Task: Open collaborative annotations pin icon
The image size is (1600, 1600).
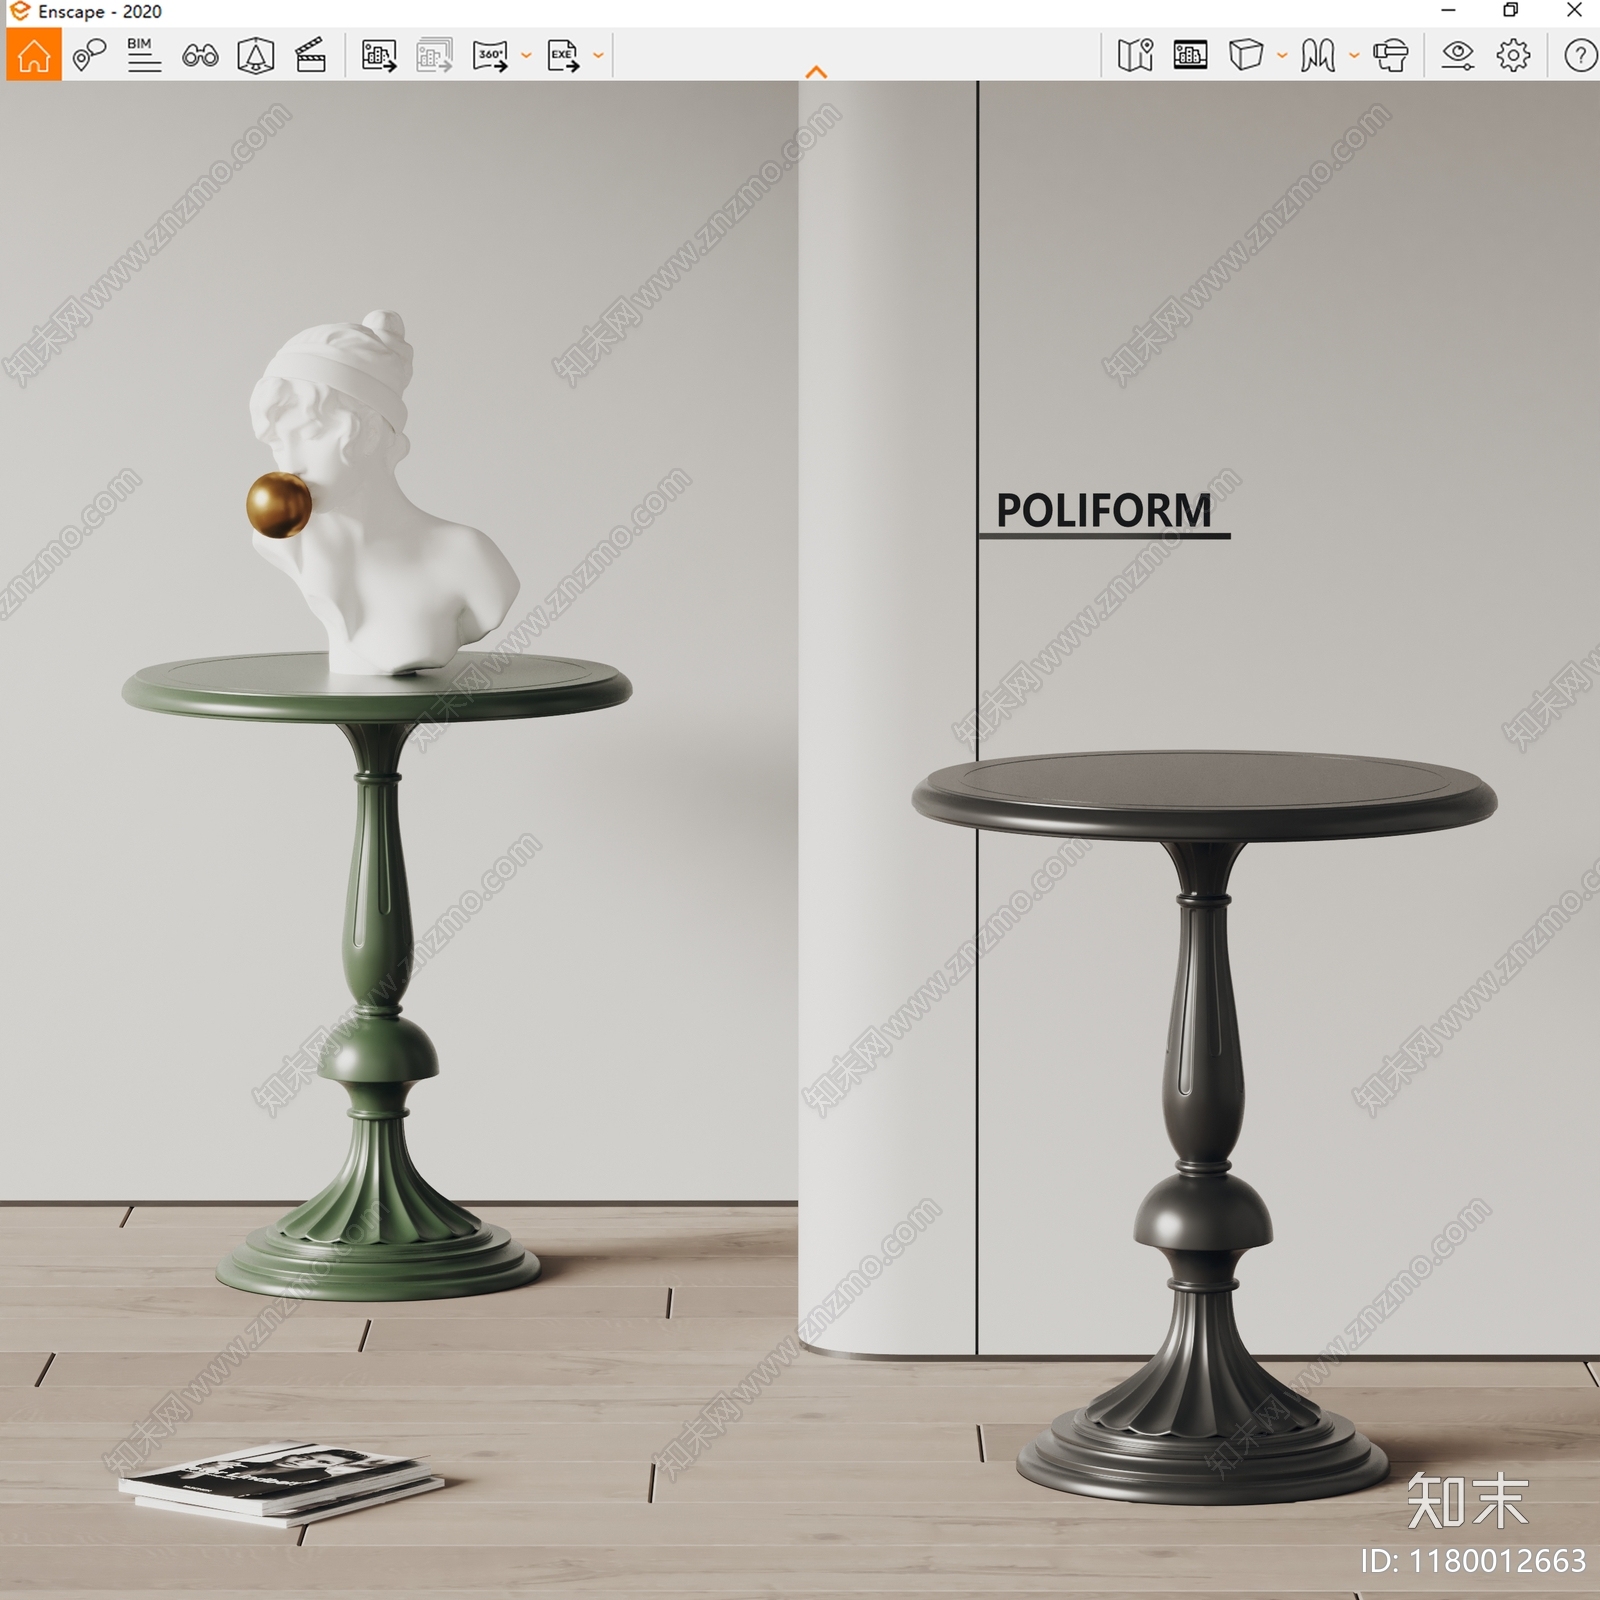Action: coord(89,55)
